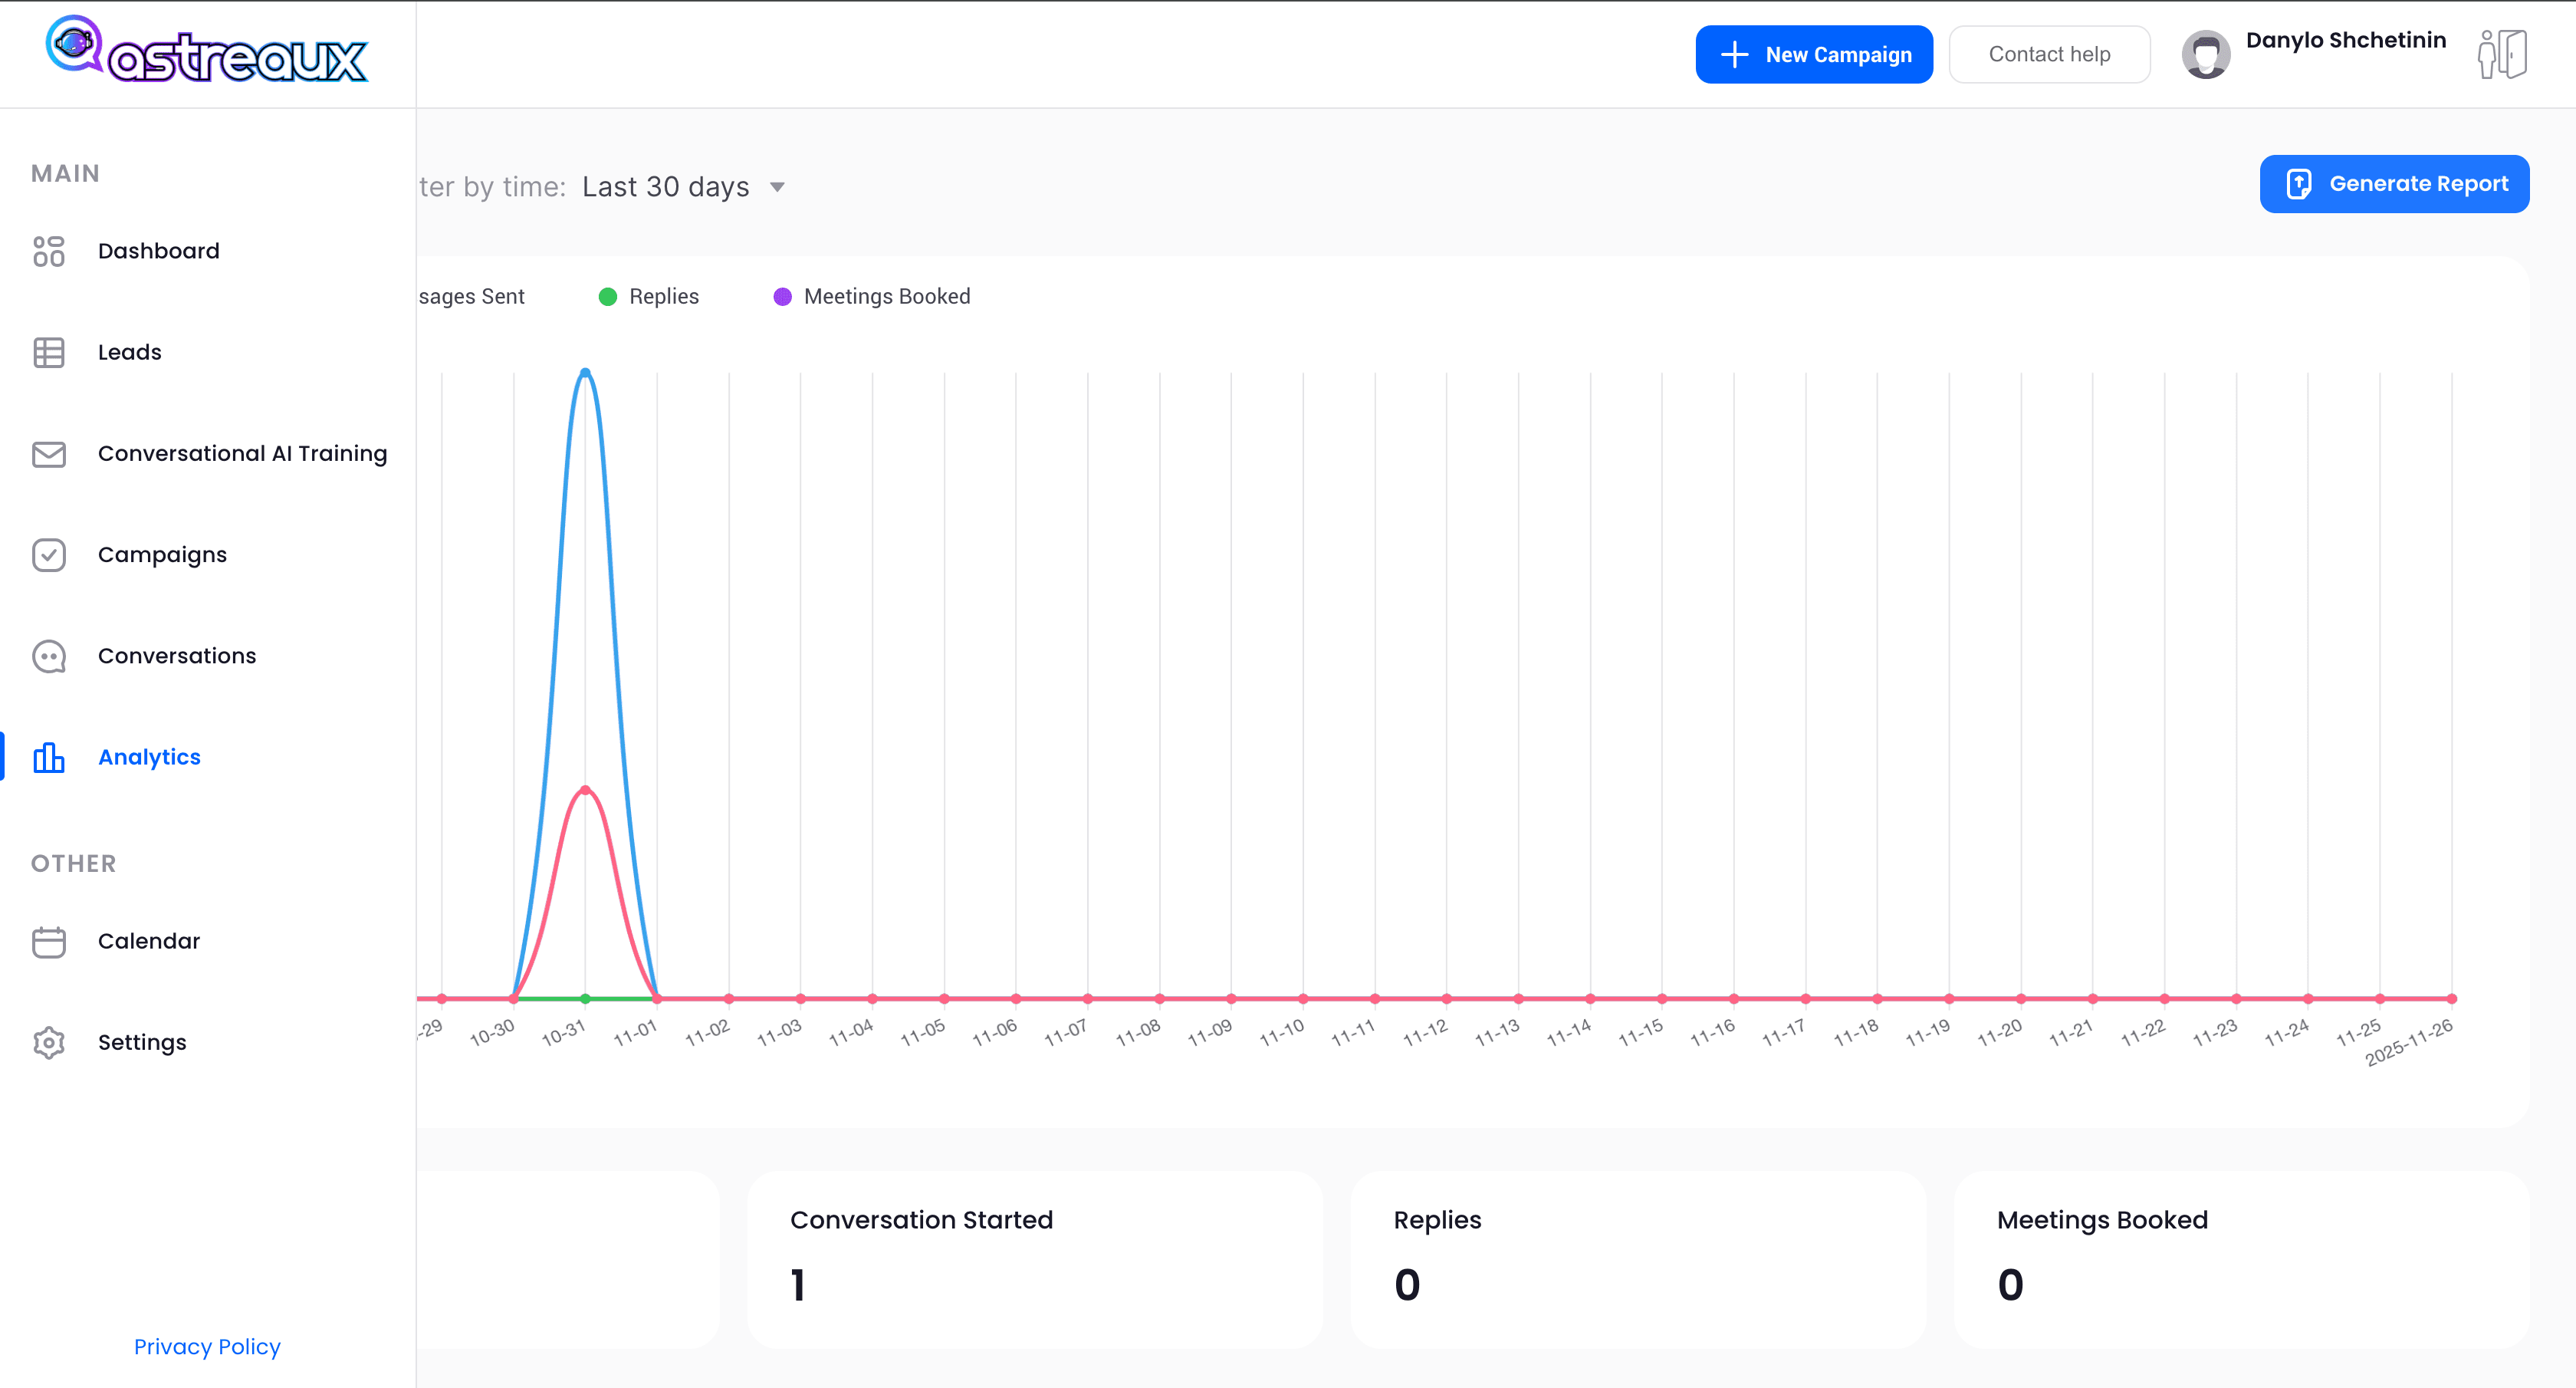
Task: Open the Leads menu item
Action: [x=130, y=352]
